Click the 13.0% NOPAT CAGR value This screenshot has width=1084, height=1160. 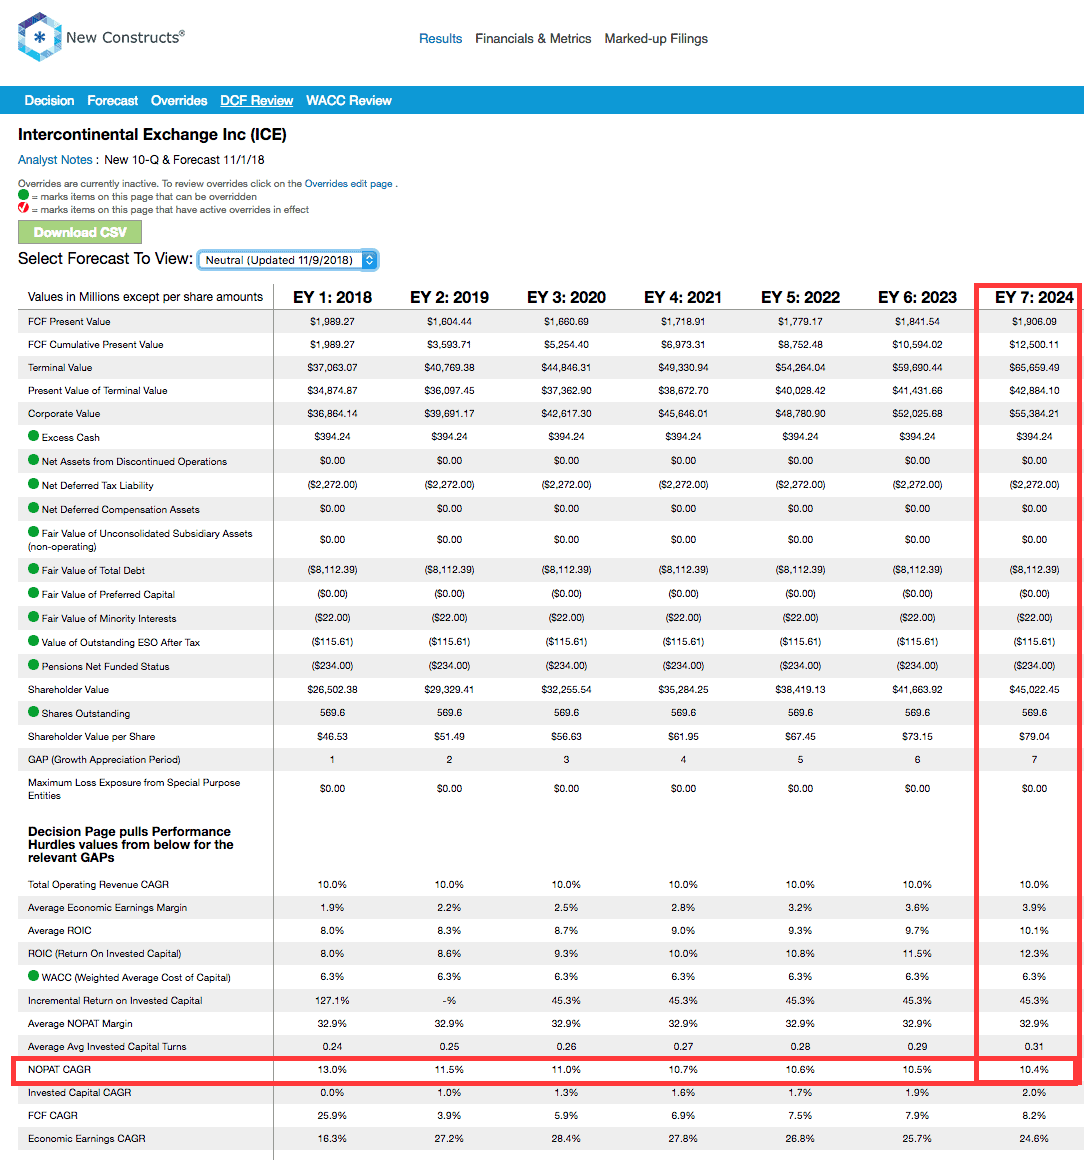[x=332, y=1070]
